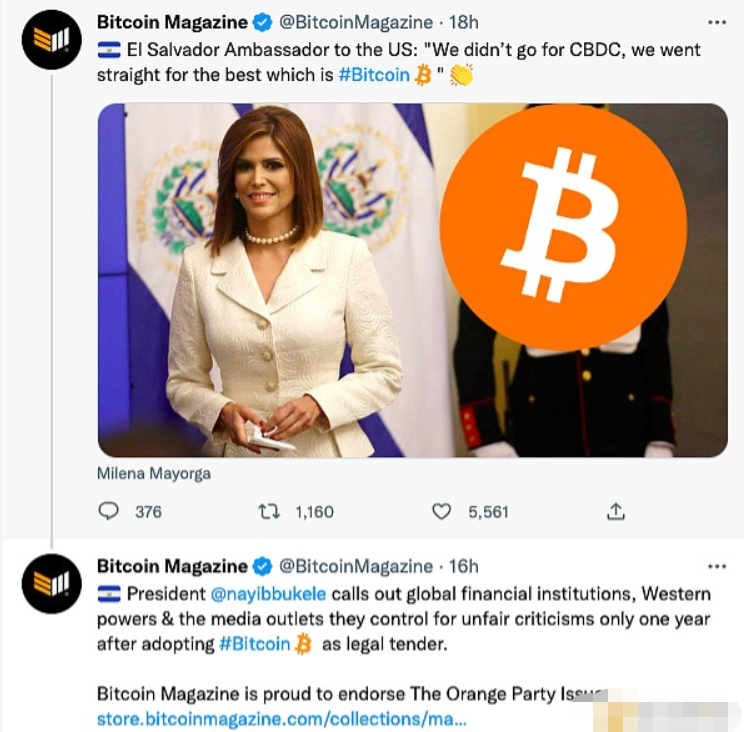Click the verified badge on second tweet
This screenshot has height=732, width=744.
262,566
